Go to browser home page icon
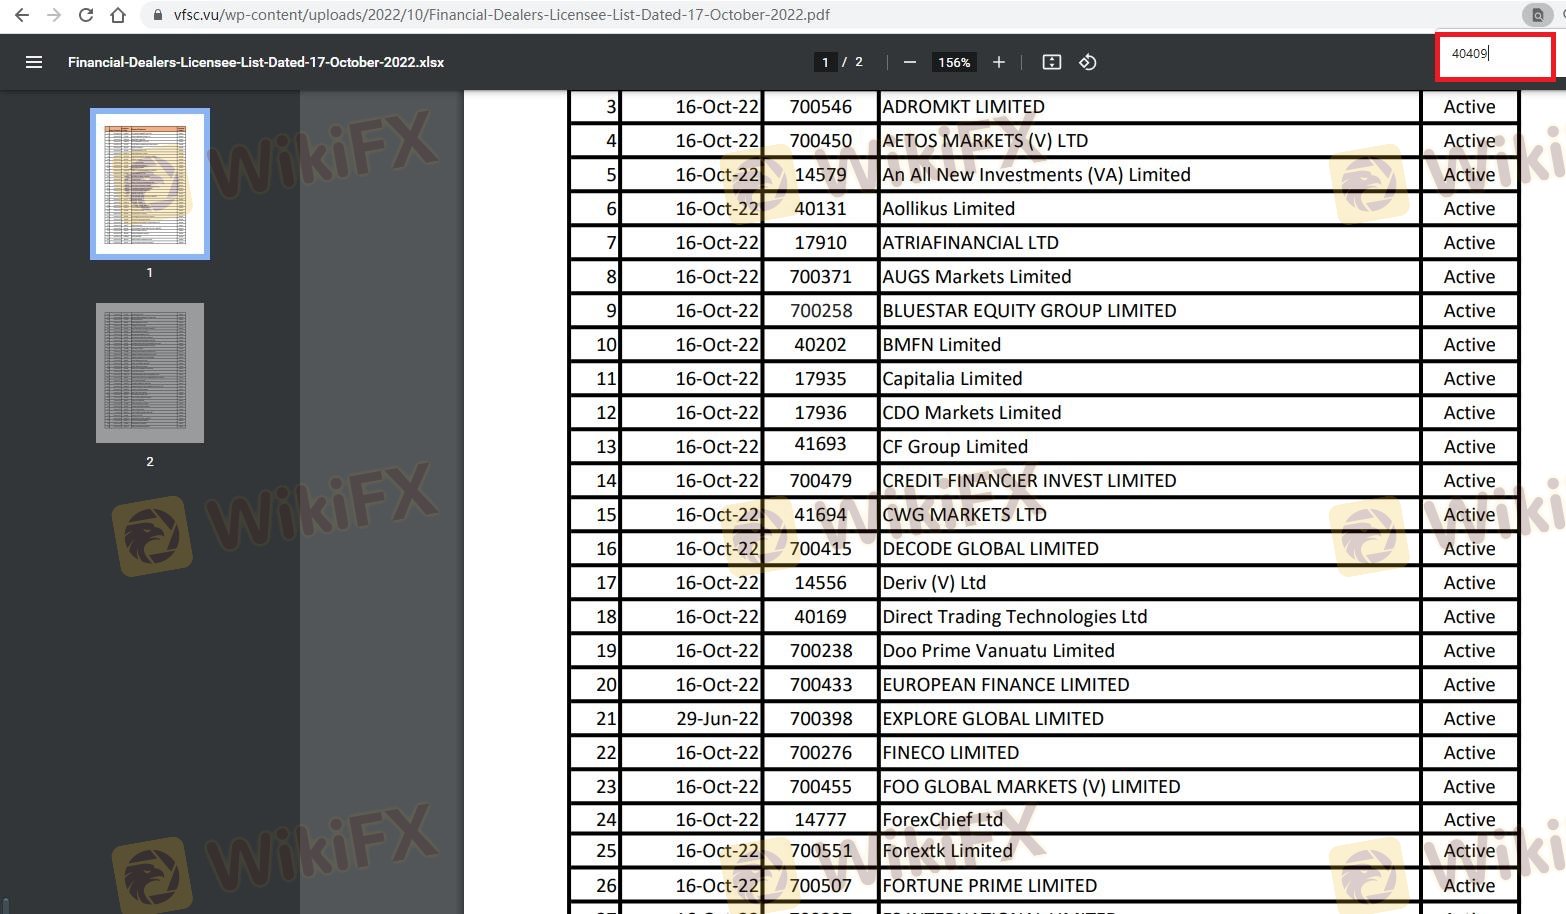This screenshot has height=914, width=1566. pos(118,15)
